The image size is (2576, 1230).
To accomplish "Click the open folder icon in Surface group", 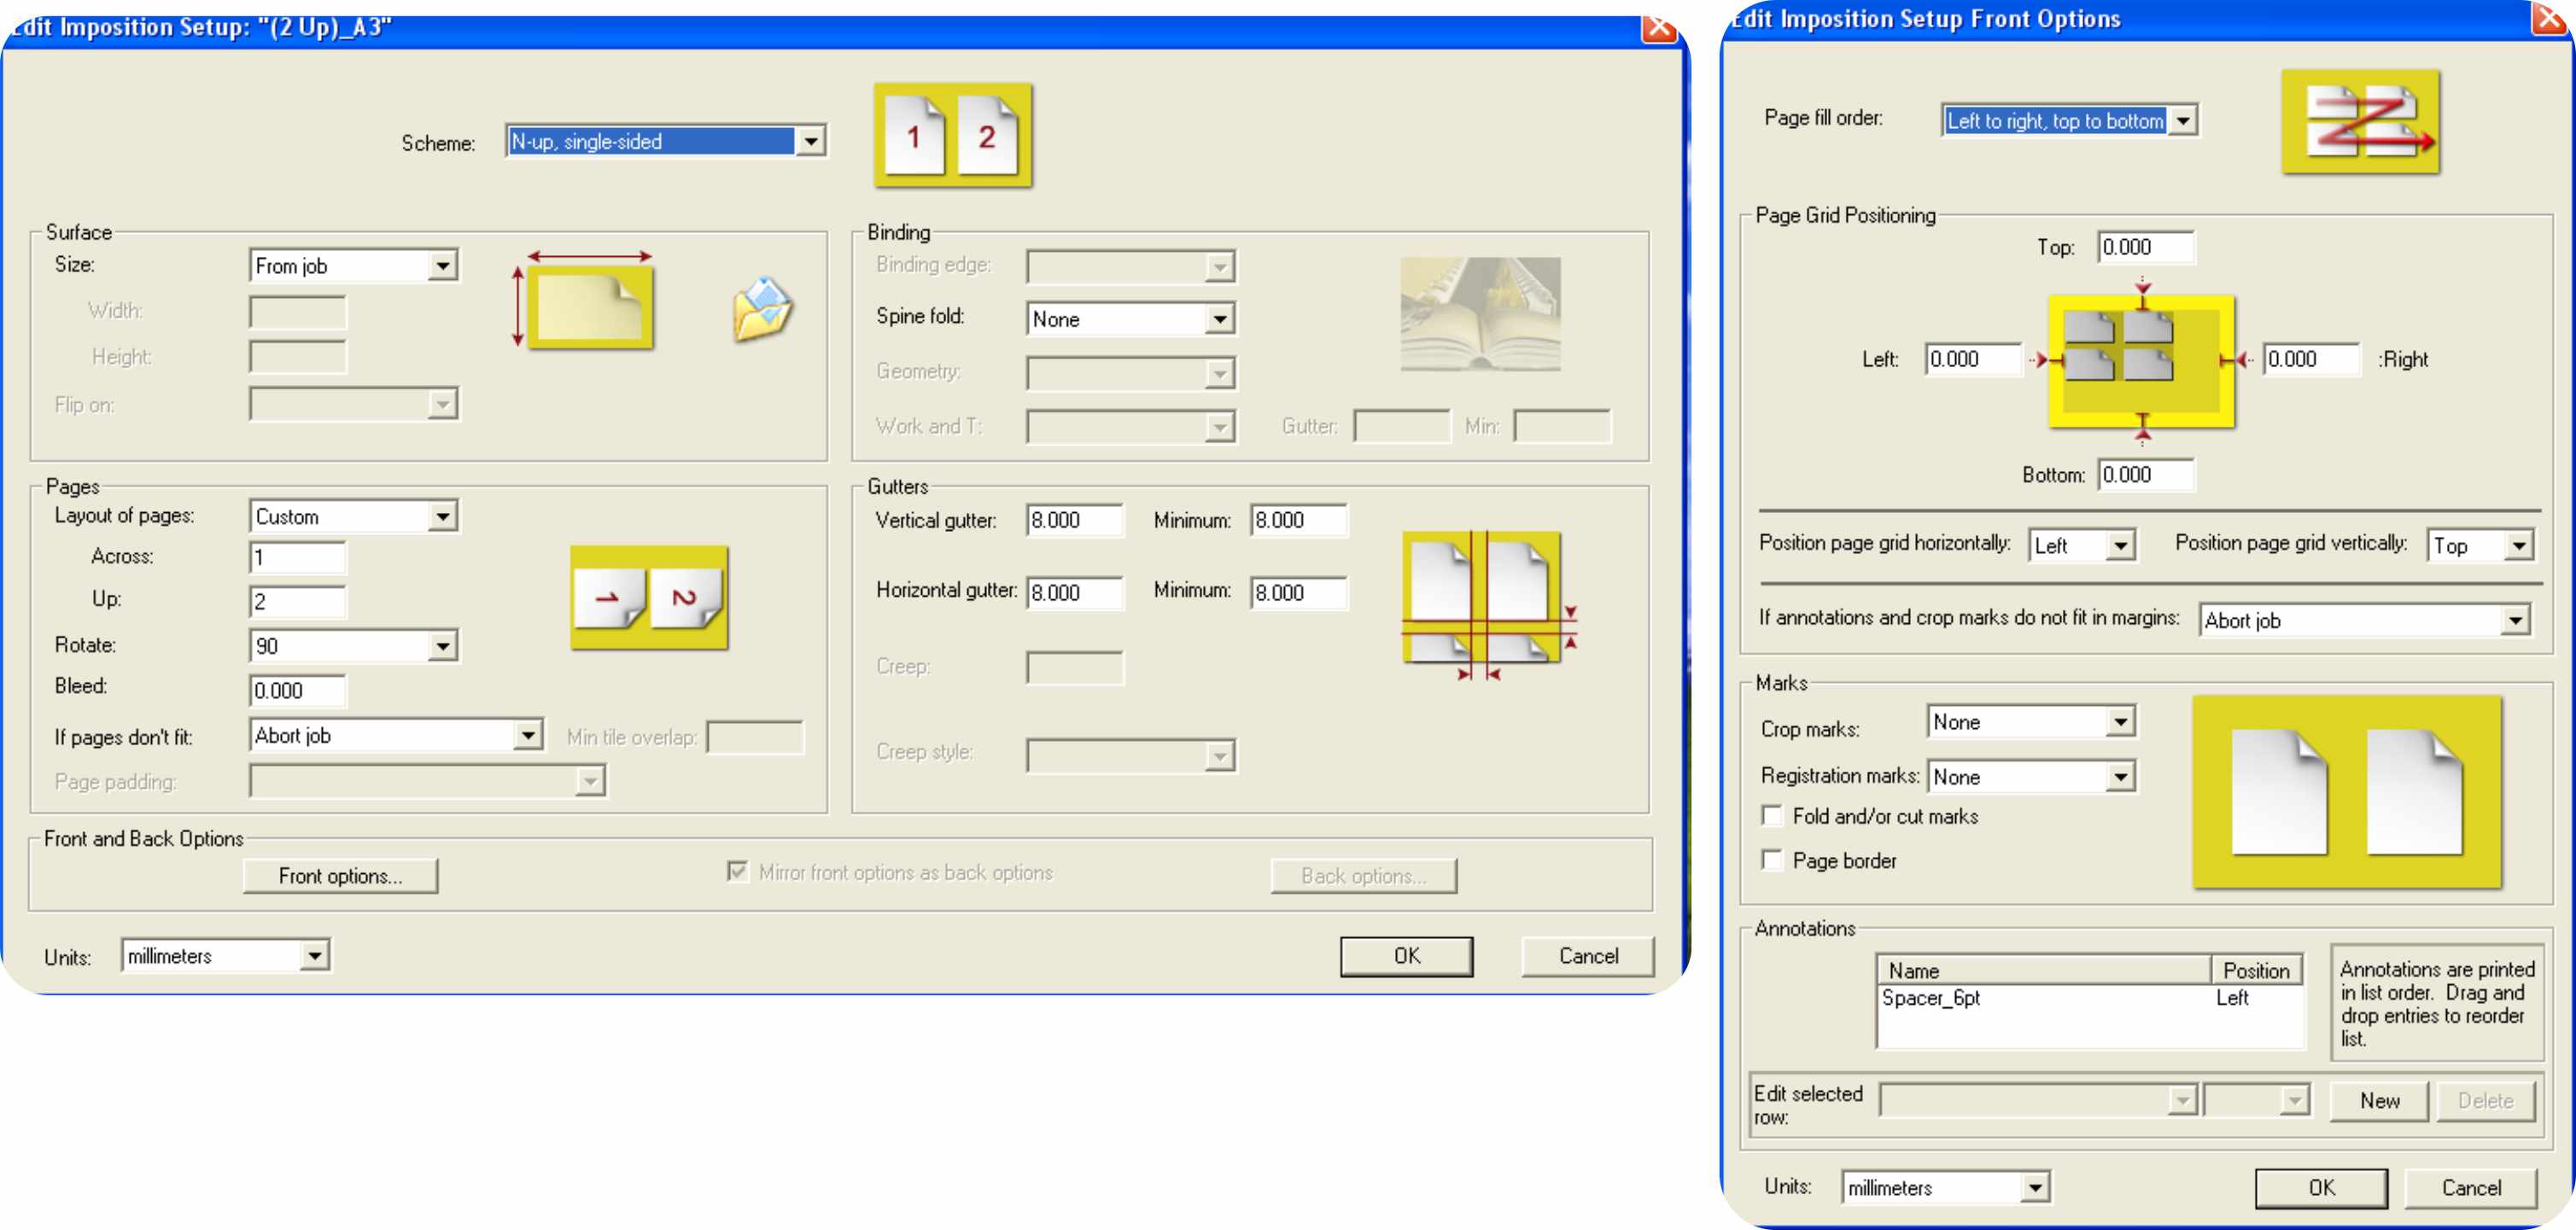I will 762,310.
